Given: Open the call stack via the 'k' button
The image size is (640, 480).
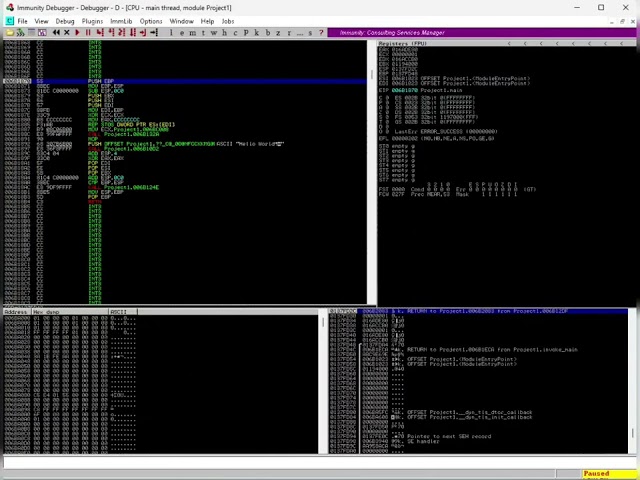Looking at the screenshot, I should [257, 33].
